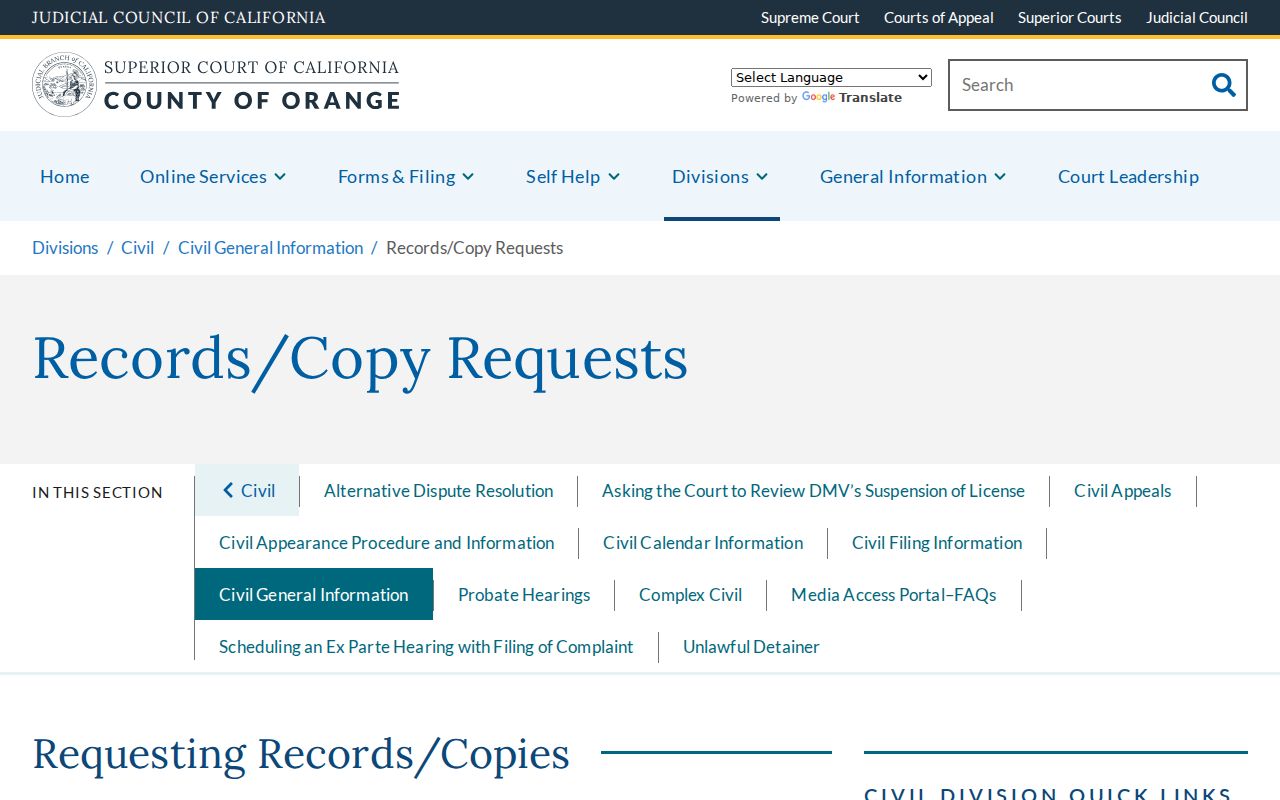The width and height of the screenshot is (1280, 800).
Task: Open the Unlawful Detainer link
Action: [x=751, y=646]
